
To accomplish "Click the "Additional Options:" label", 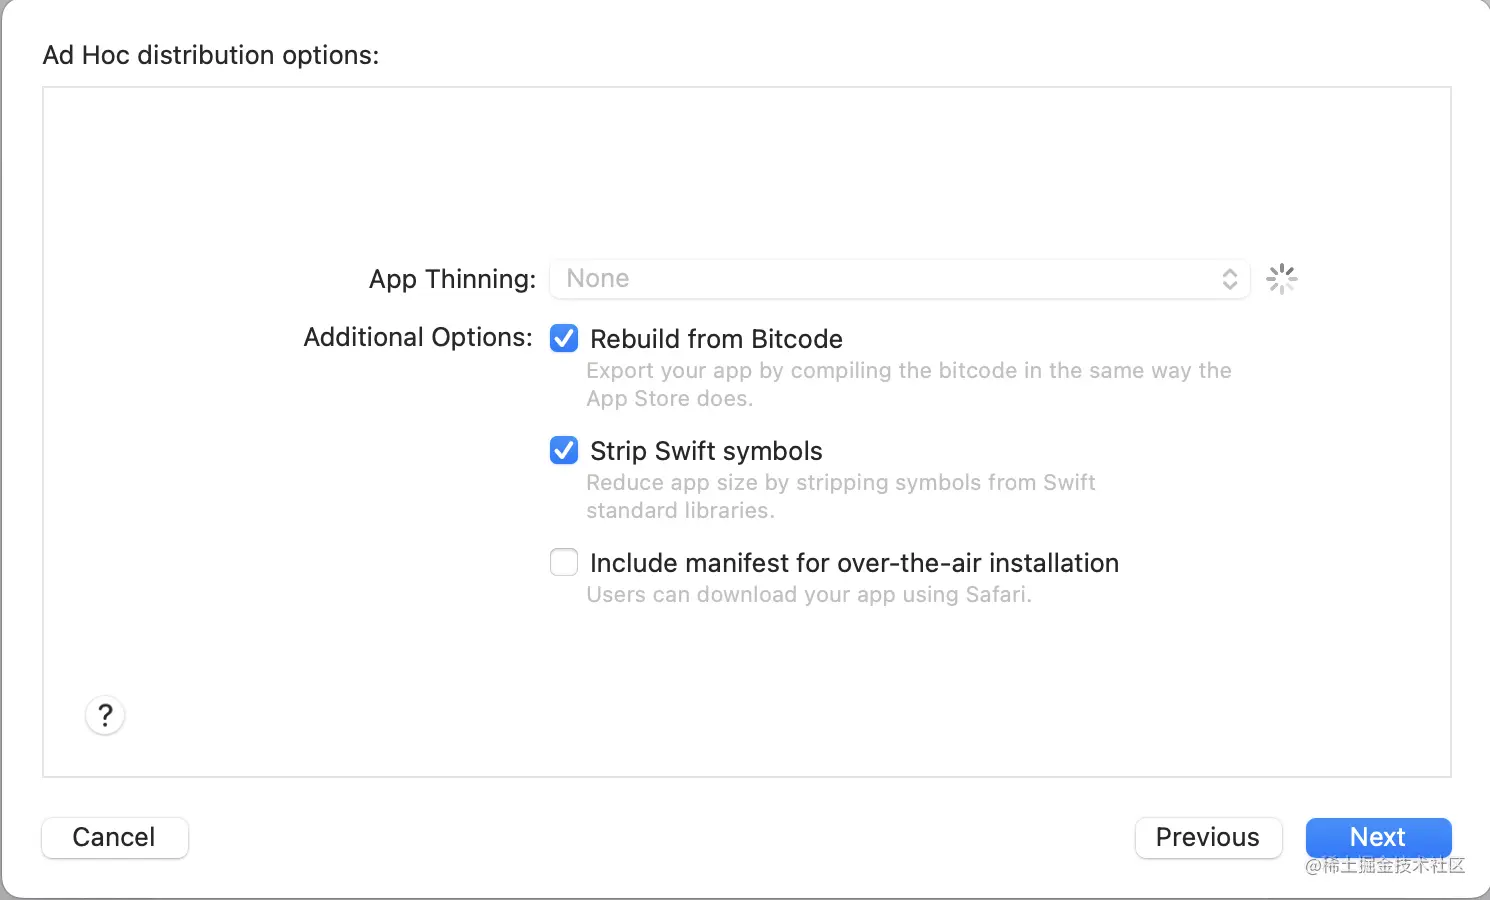I will (418, 337).
